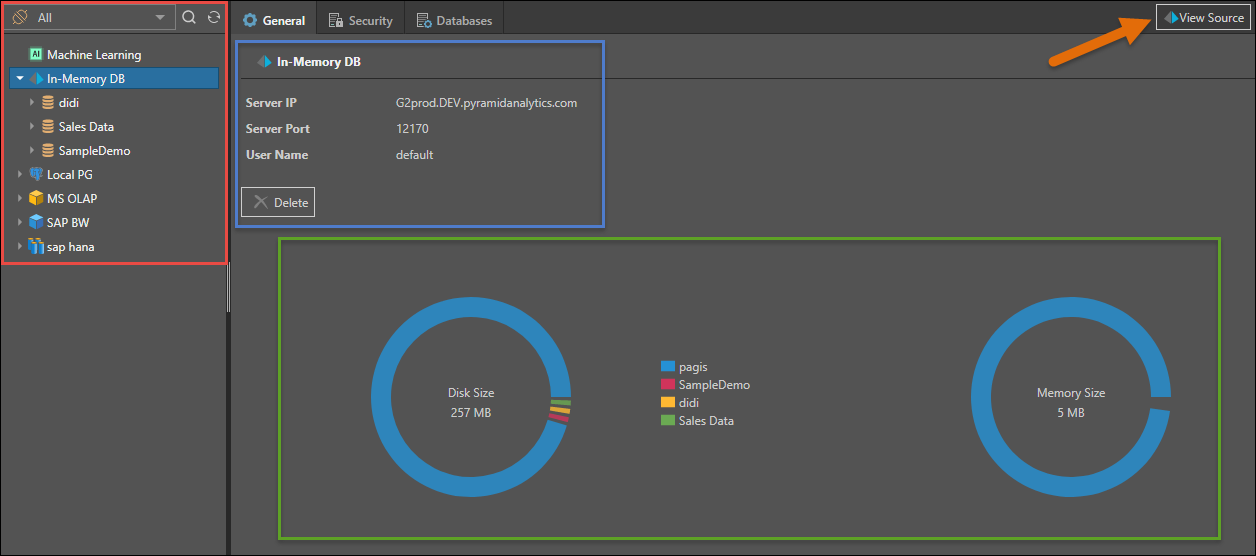Click the SAP BW server icon
This screenshot has width=1256, height=556.
pyautogui.click(x=36, y=222)
